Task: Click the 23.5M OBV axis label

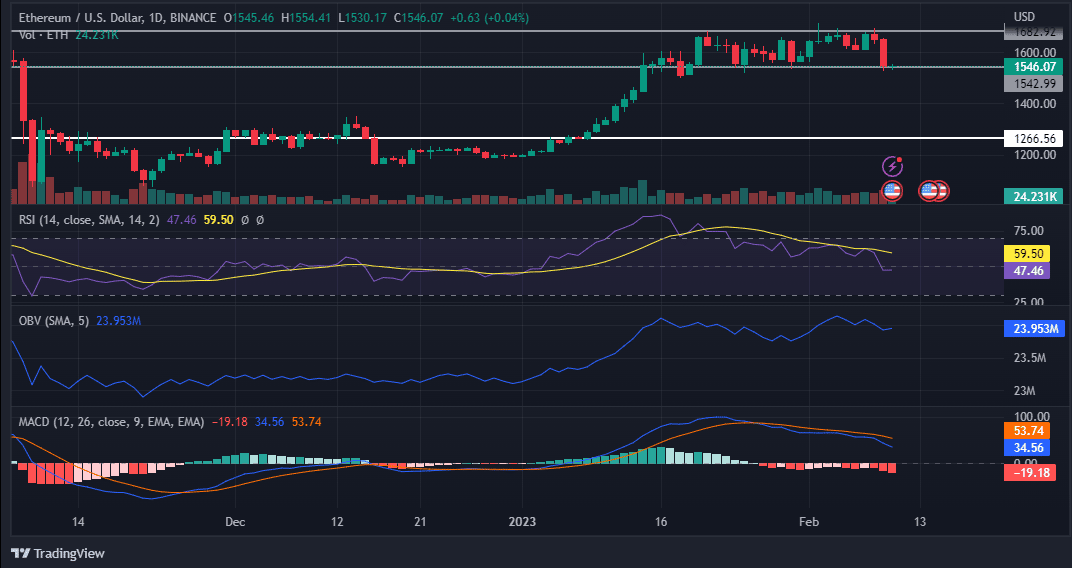Action: point(1029,358)
